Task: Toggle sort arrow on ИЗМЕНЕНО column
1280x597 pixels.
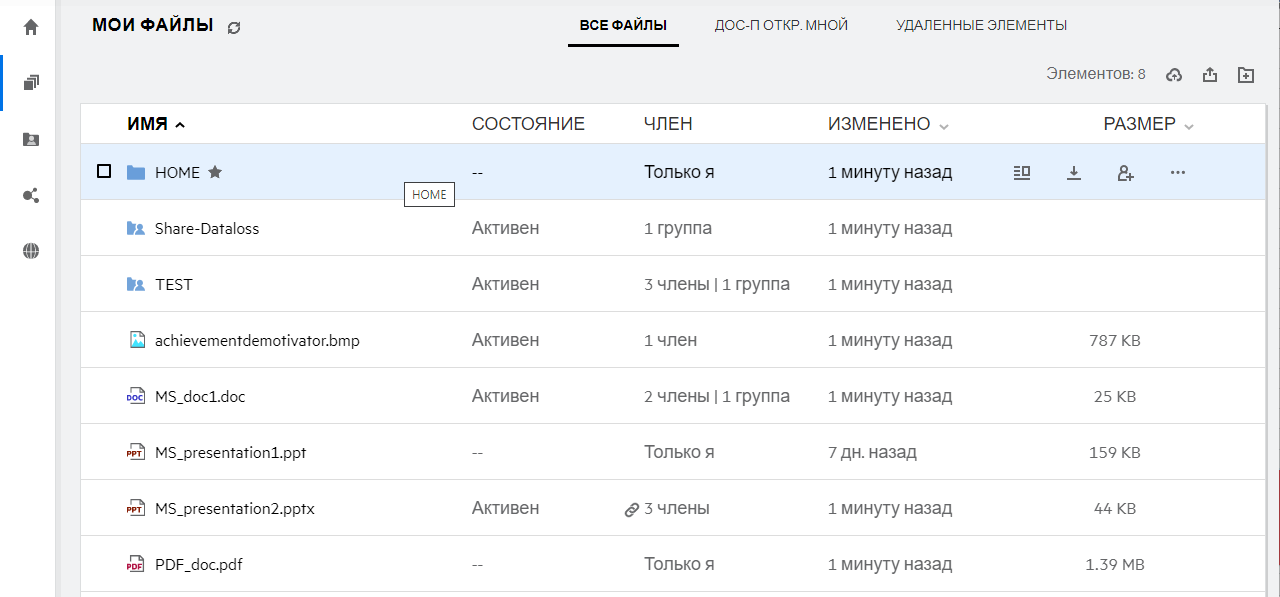Action: click(944, 126)
